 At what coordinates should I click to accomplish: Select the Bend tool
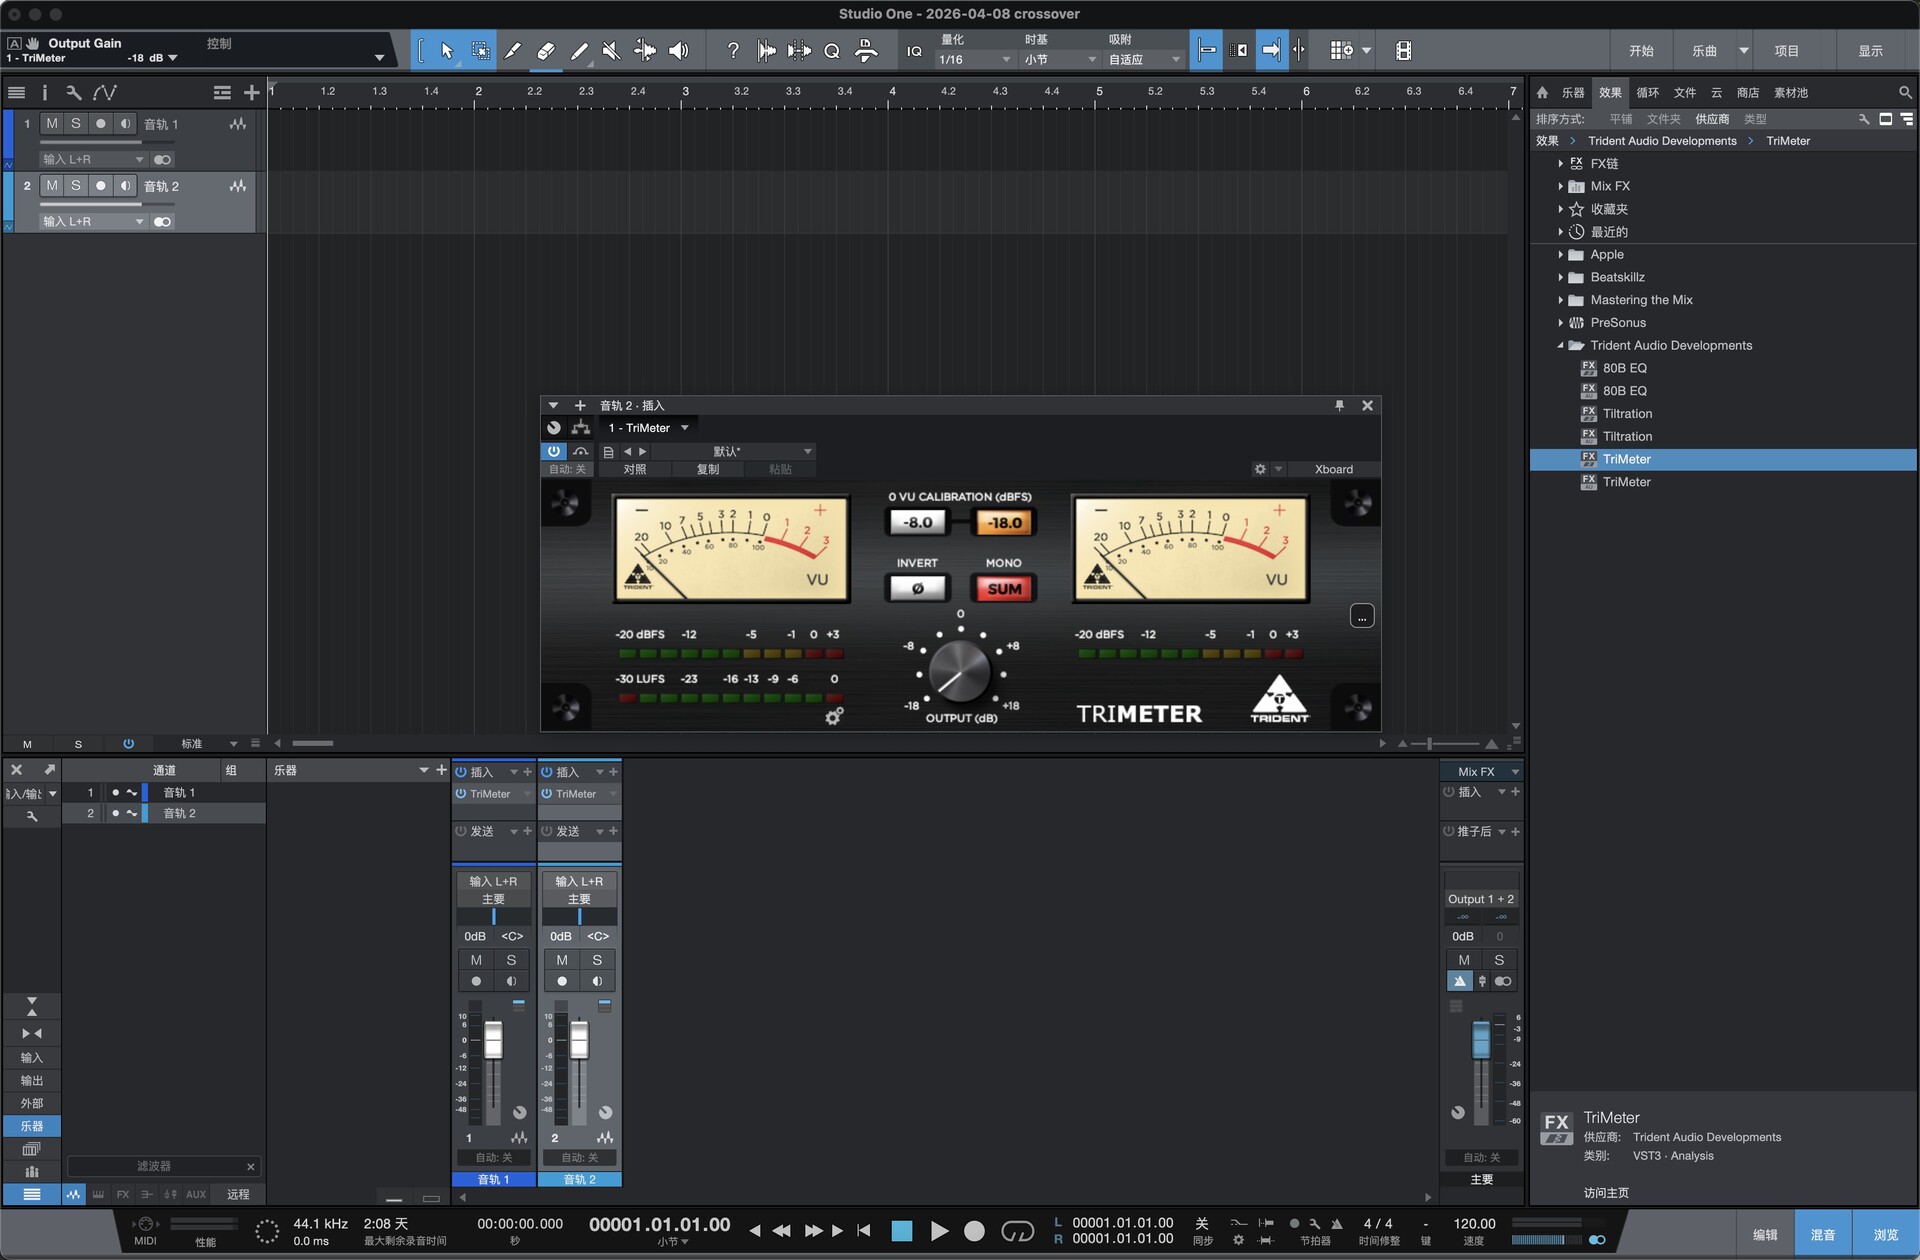646,50
